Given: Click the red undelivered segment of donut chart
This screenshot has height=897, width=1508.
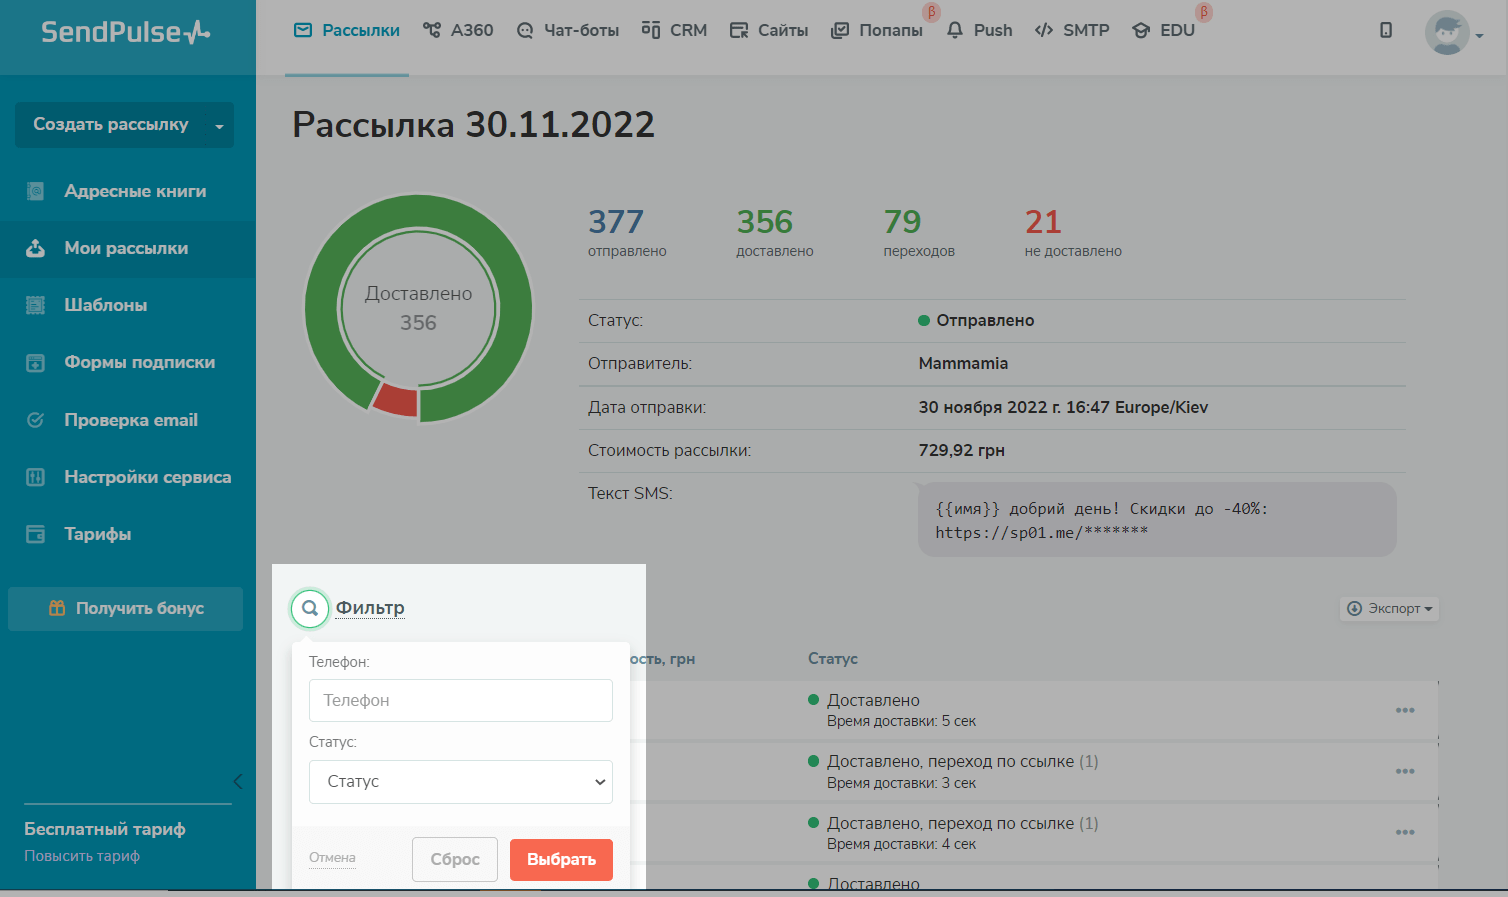Looking at the screenshot, I should 396,399.
